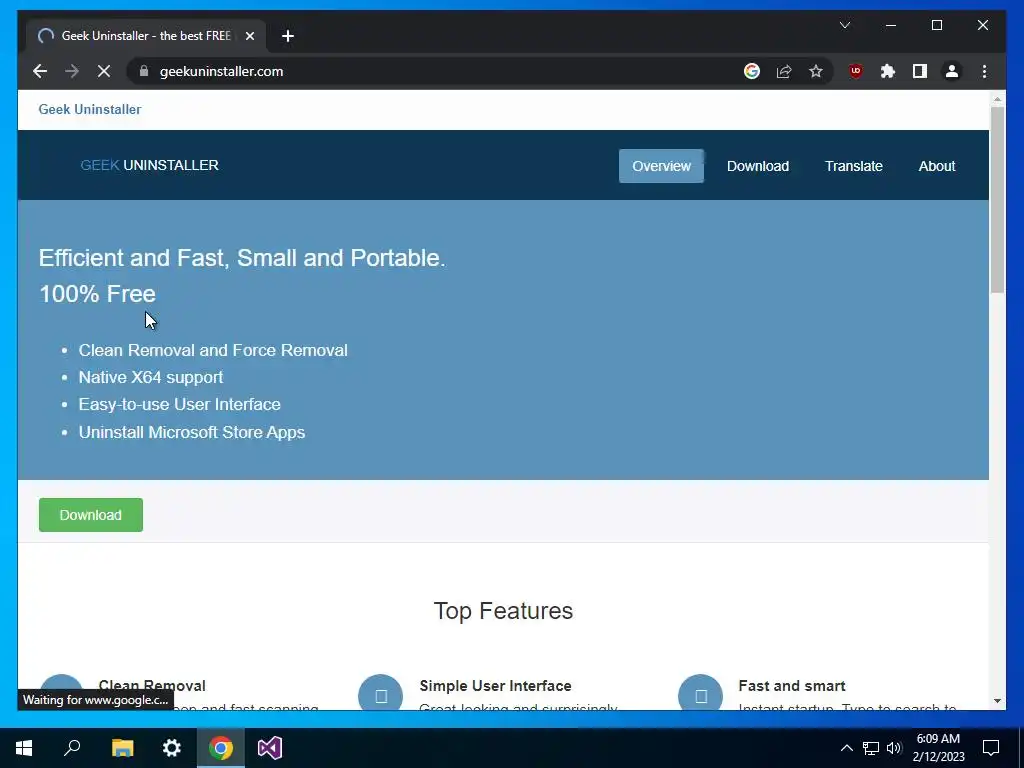
Task: Click the Chrome taskbar icon
Action: tap(221, 748)
